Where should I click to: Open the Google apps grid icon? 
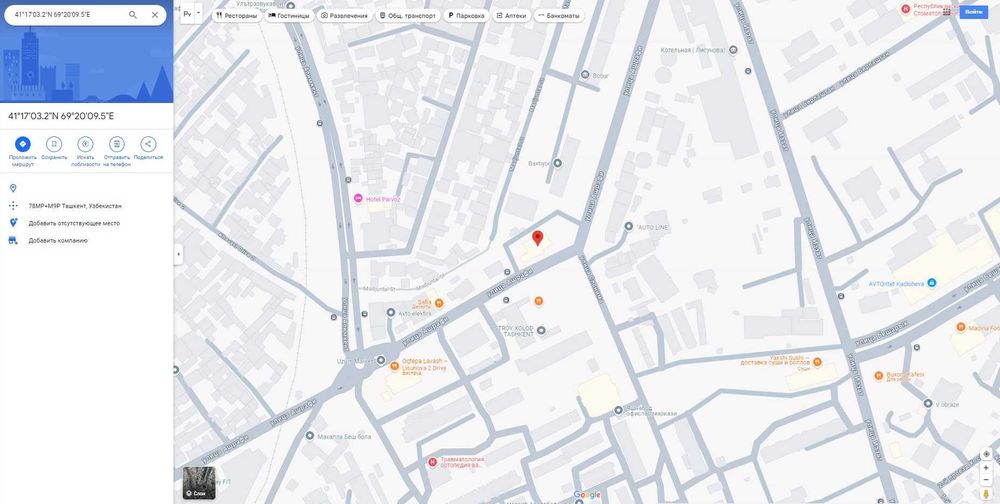click(947, 12)
